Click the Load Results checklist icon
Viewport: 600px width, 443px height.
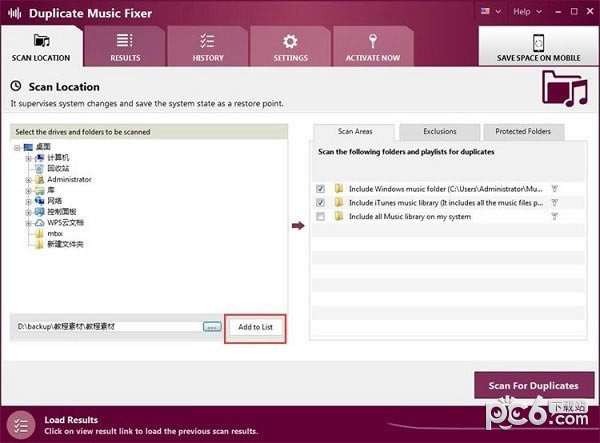pyautogui.click(x=22, y=424)
